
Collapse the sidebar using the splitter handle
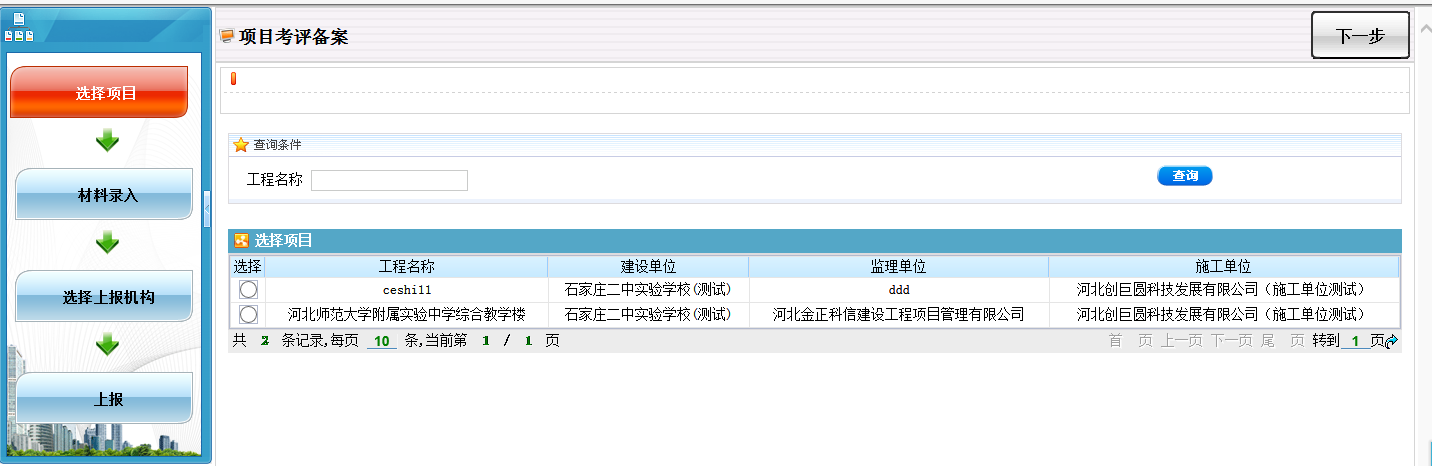coord(208,210)
